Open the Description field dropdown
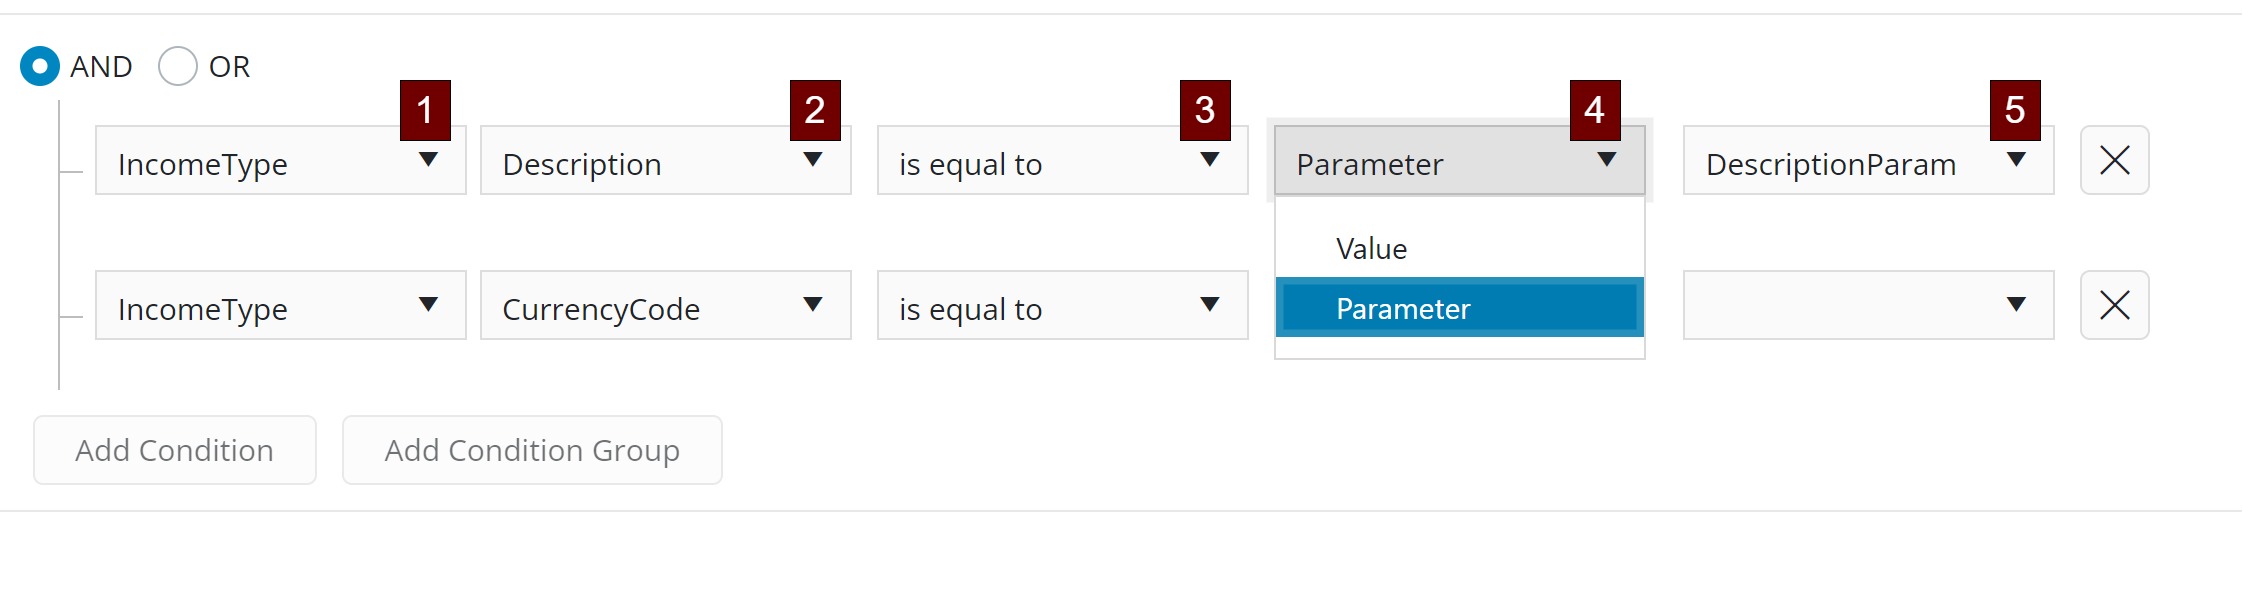 coord(665,162)
